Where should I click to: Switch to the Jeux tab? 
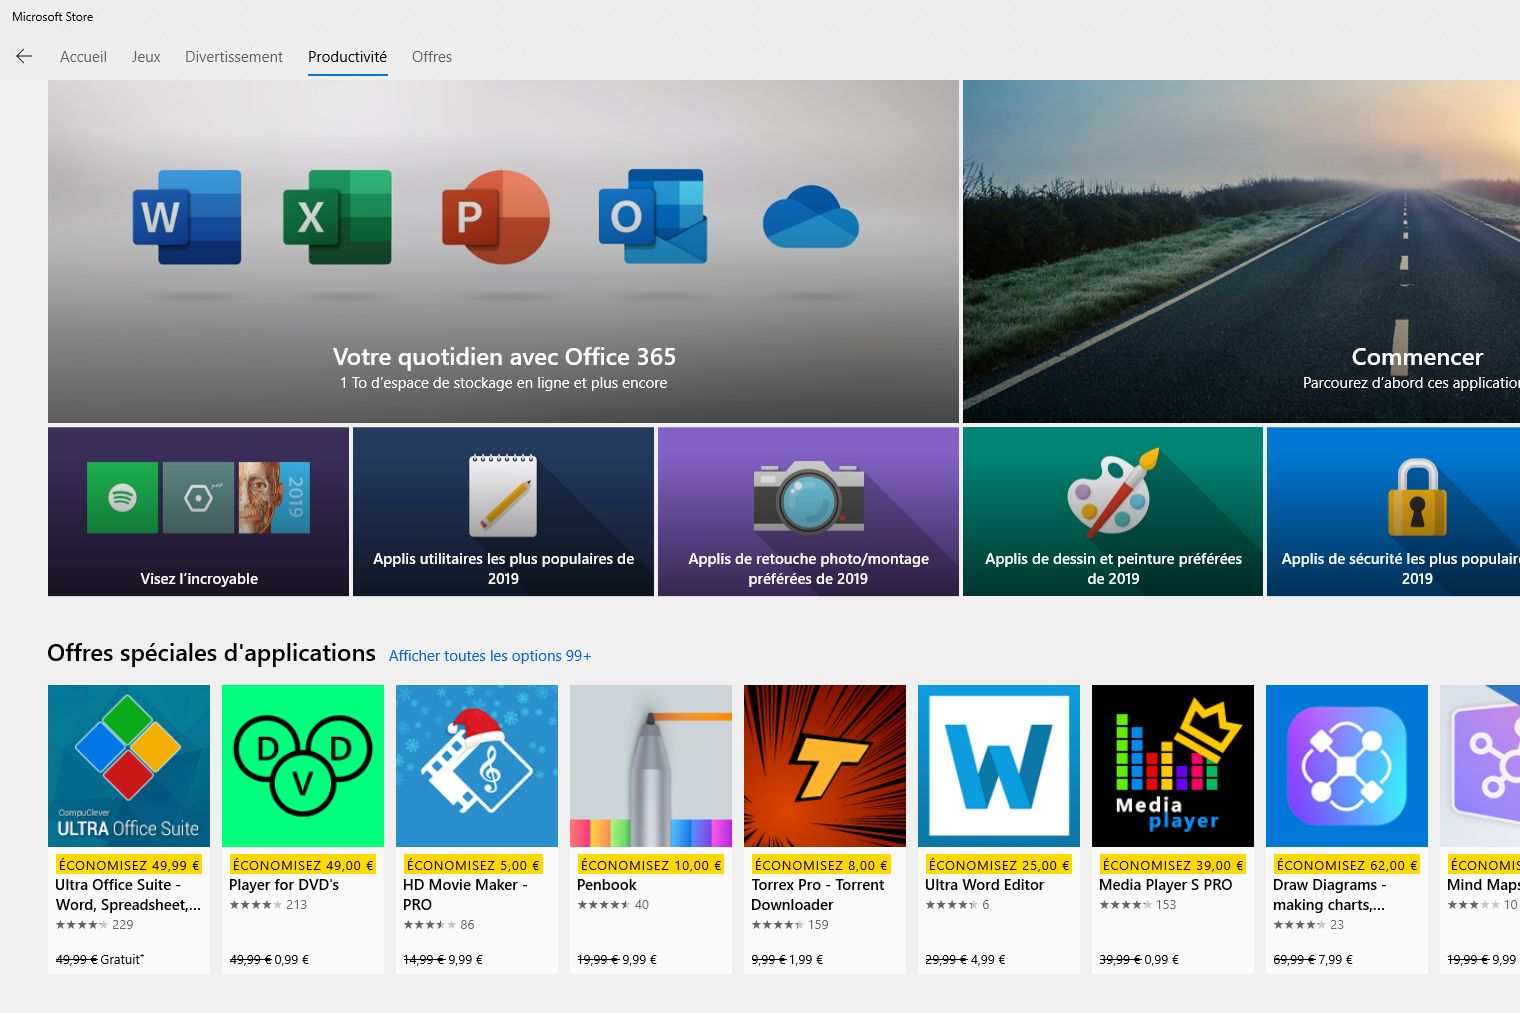click(x=146, y=57)
